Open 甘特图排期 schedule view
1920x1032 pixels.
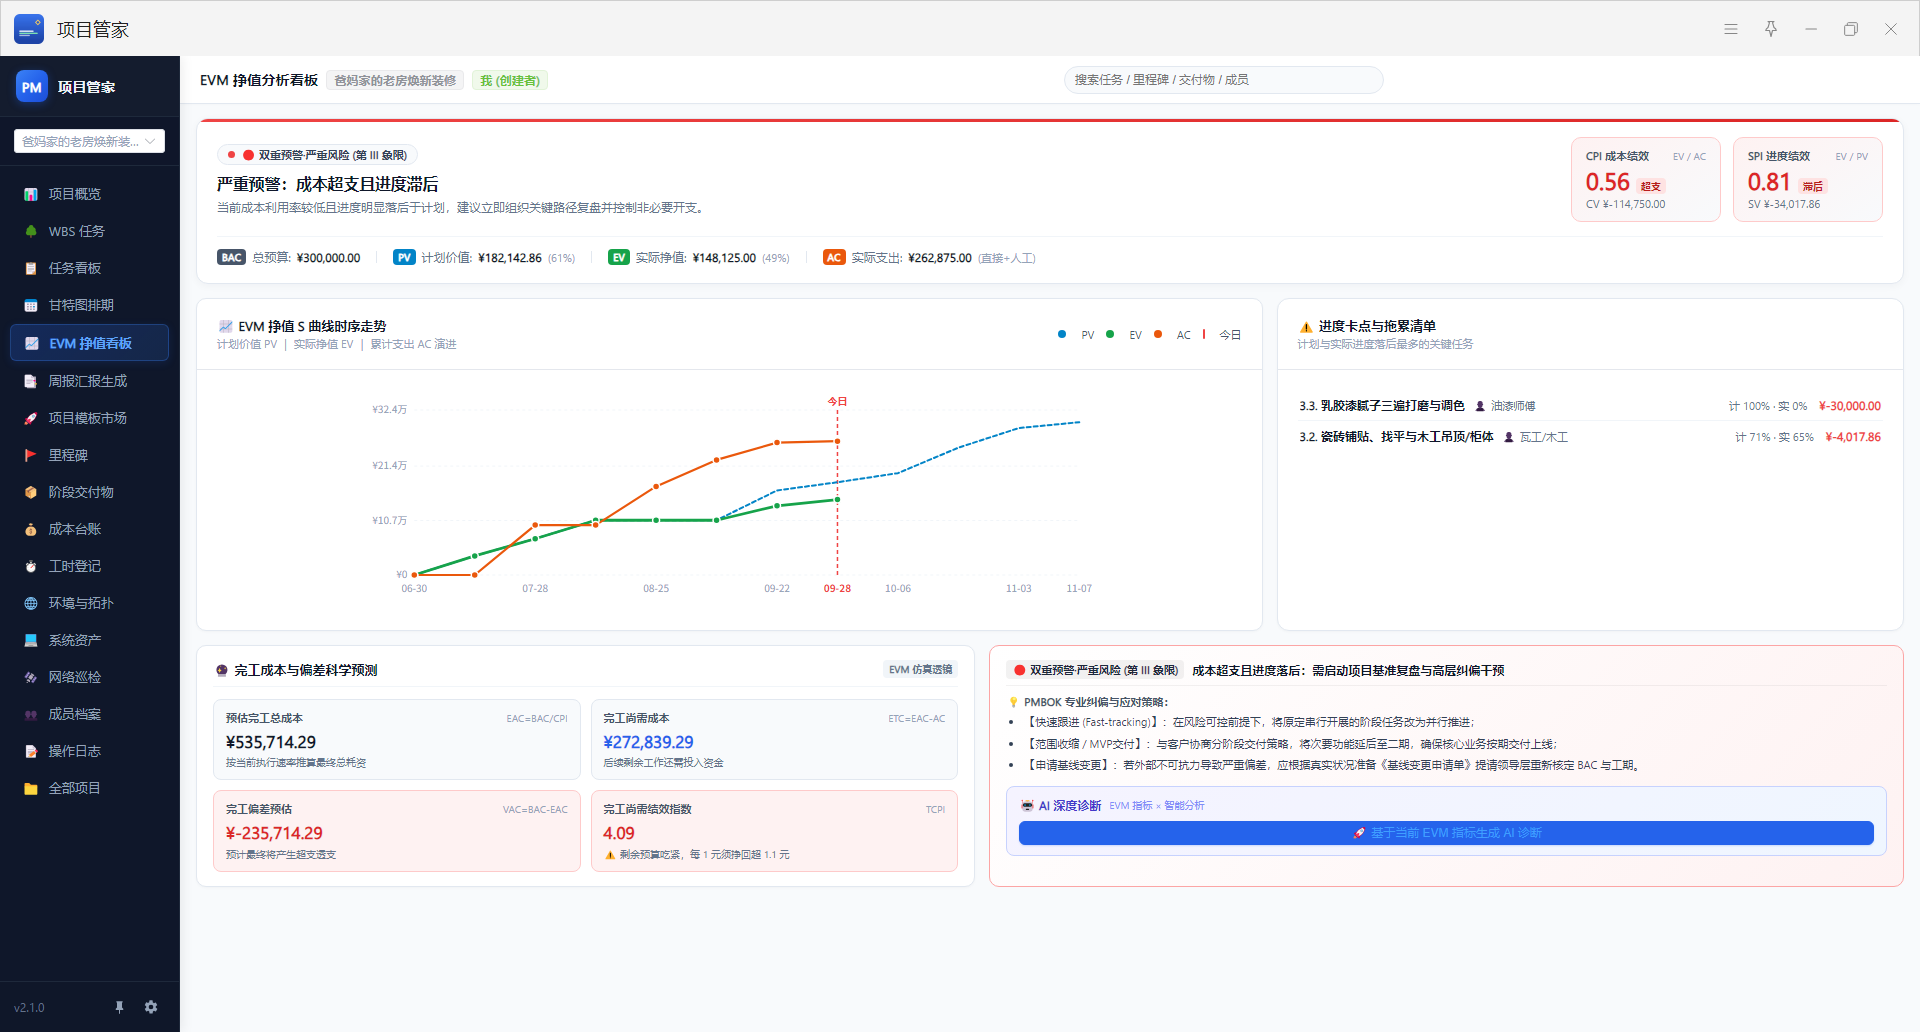pyautogui.click(x=89, y=305)
